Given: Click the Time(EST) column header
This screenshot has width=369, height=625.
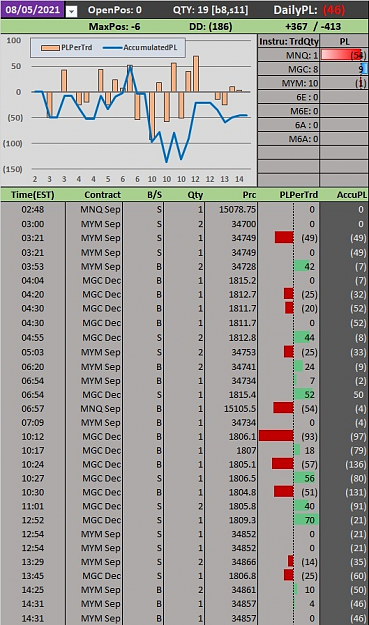Looking at the screenshot, I should (x=33, y=195).
